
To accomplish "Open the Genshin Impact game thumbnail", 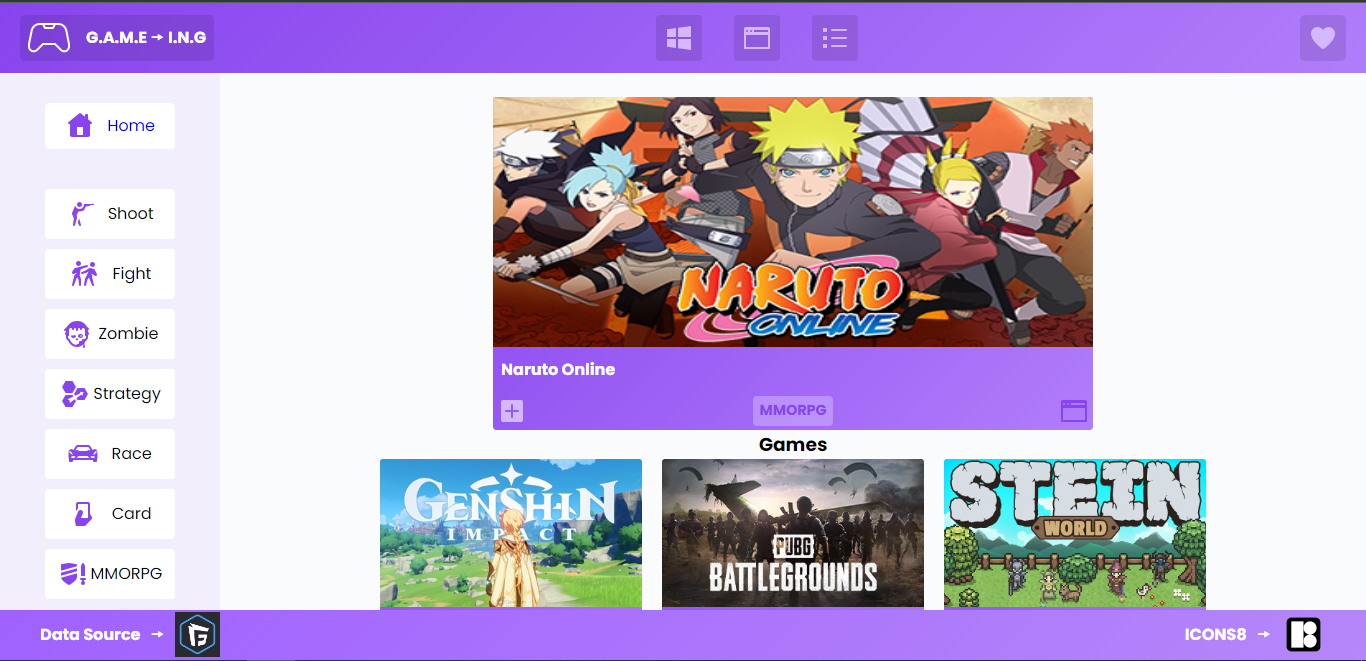I will pyautogui.click(x=511, y=534).
